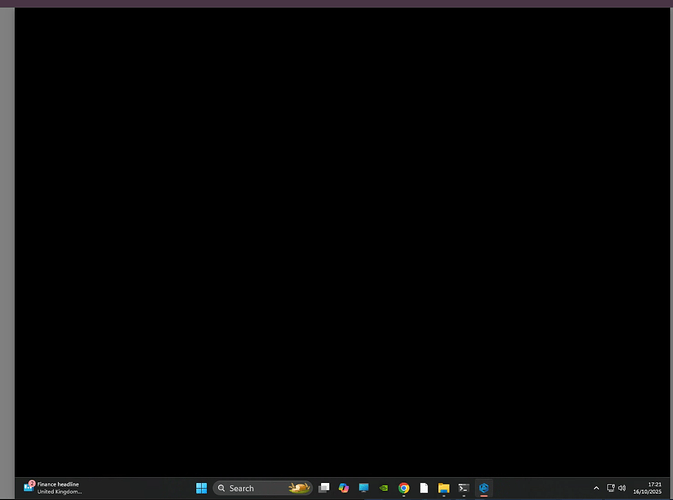Click the gray left margin strip
This screenshot has width=673, height=500.
7,240
